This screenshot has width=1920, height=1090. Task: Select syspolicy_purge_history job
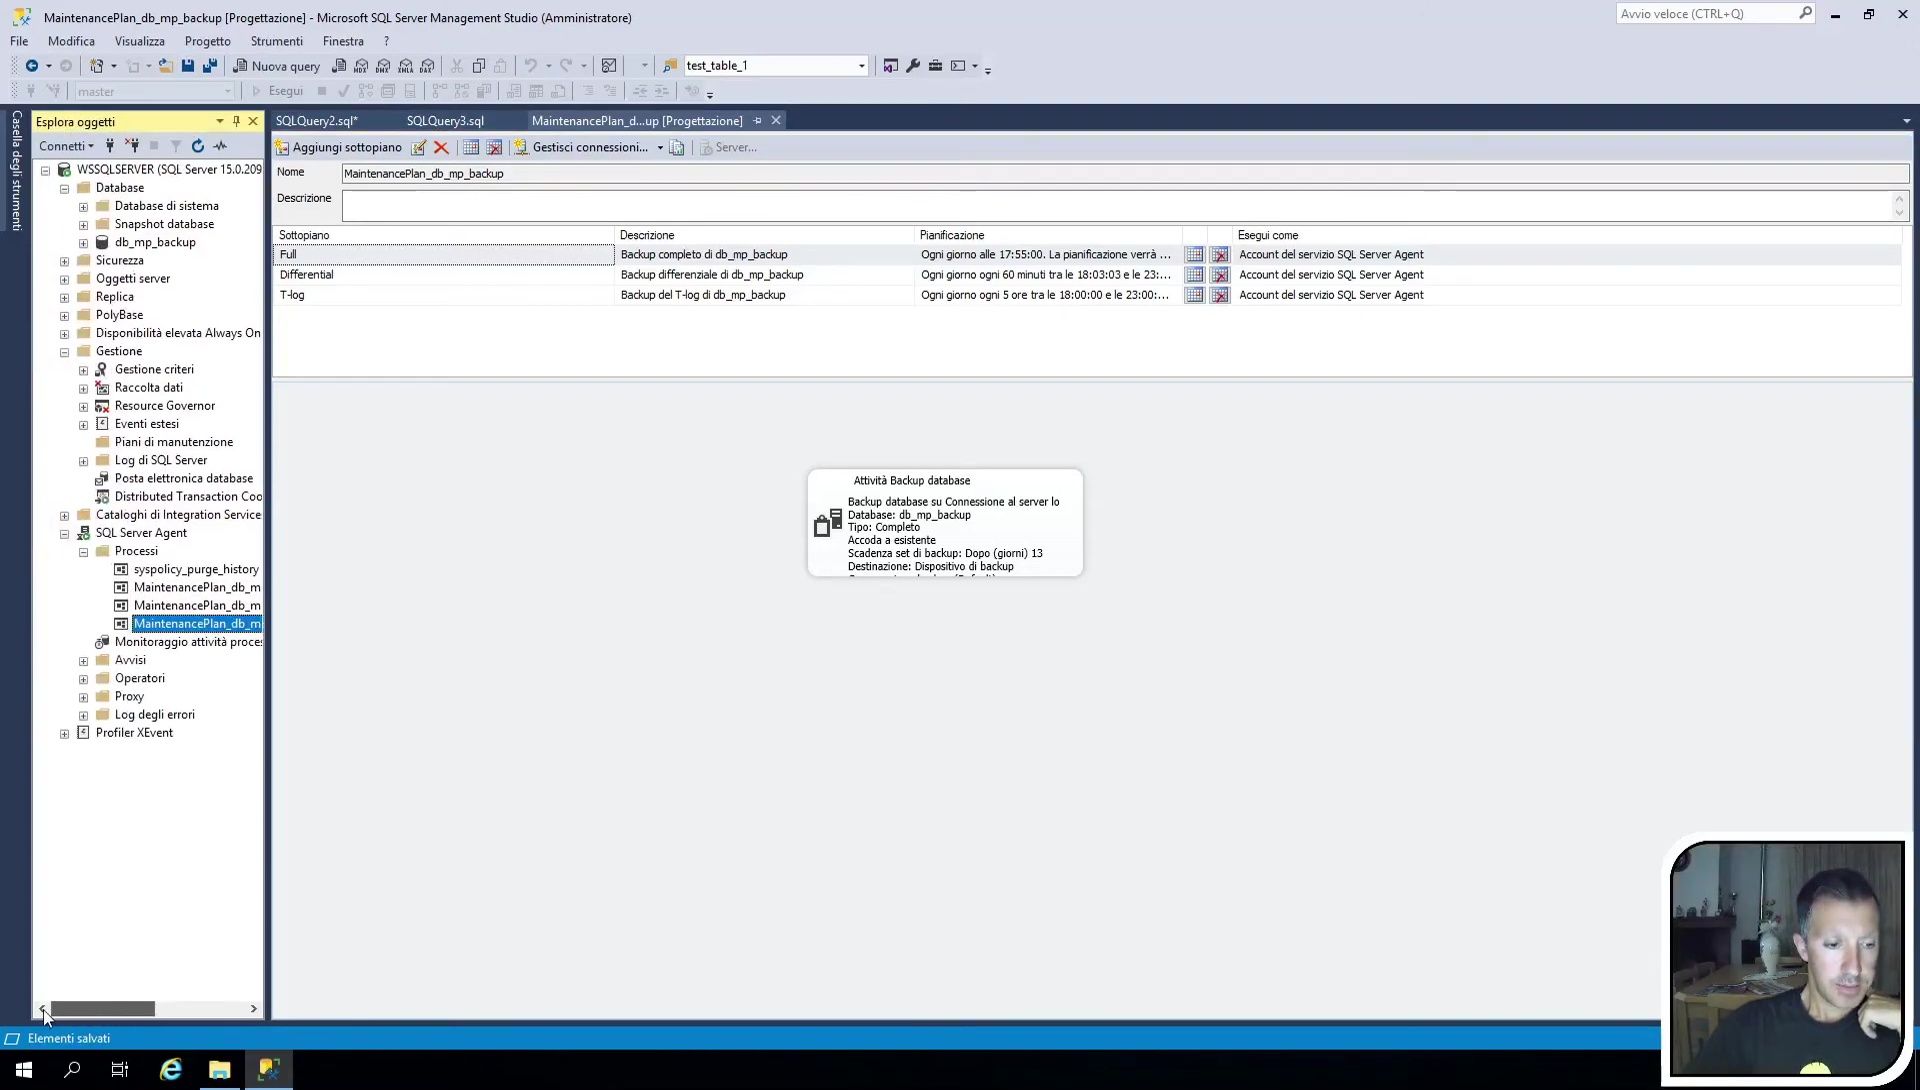[x=196, y=569]
